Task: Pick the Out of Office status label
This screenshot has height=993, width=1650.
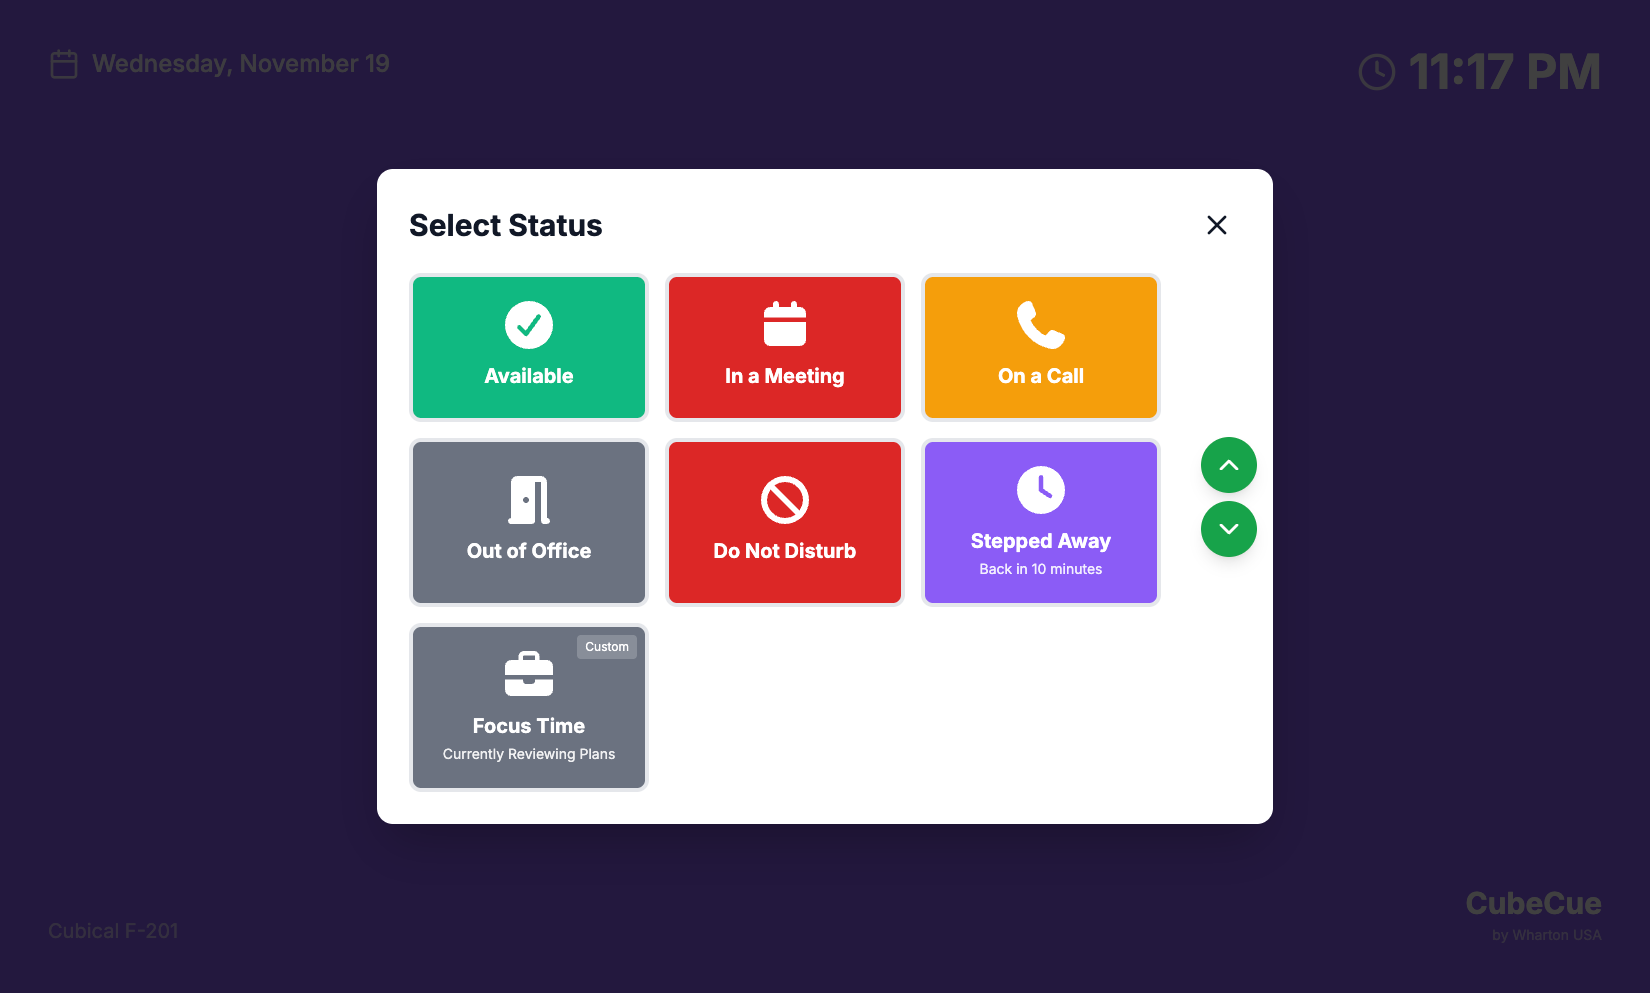Action: pos(529,551)
